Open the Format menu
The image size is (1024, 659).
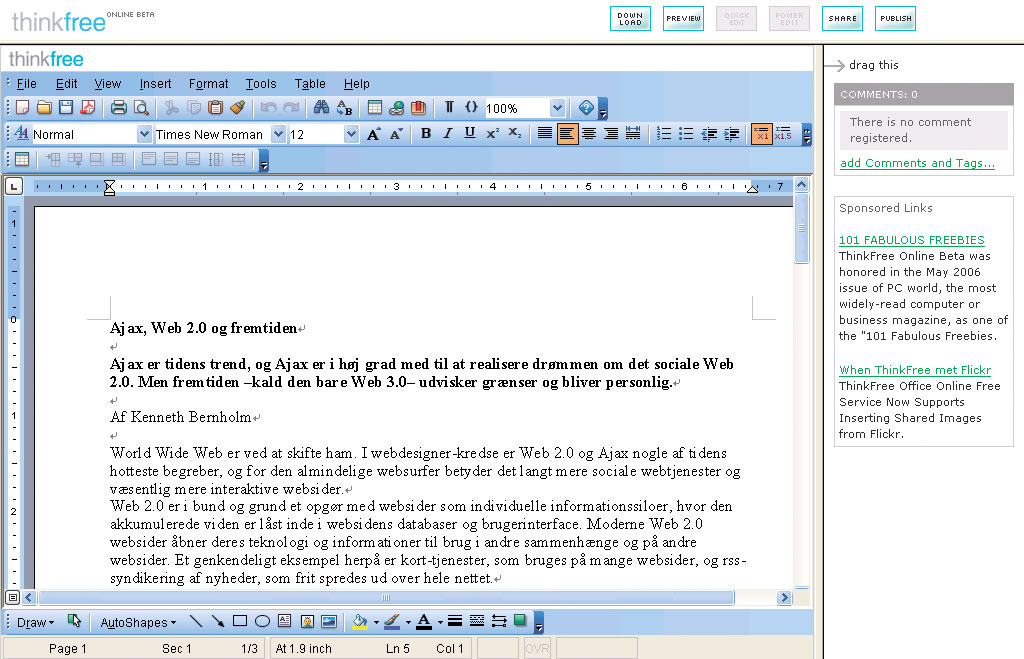tap(208, 84)
